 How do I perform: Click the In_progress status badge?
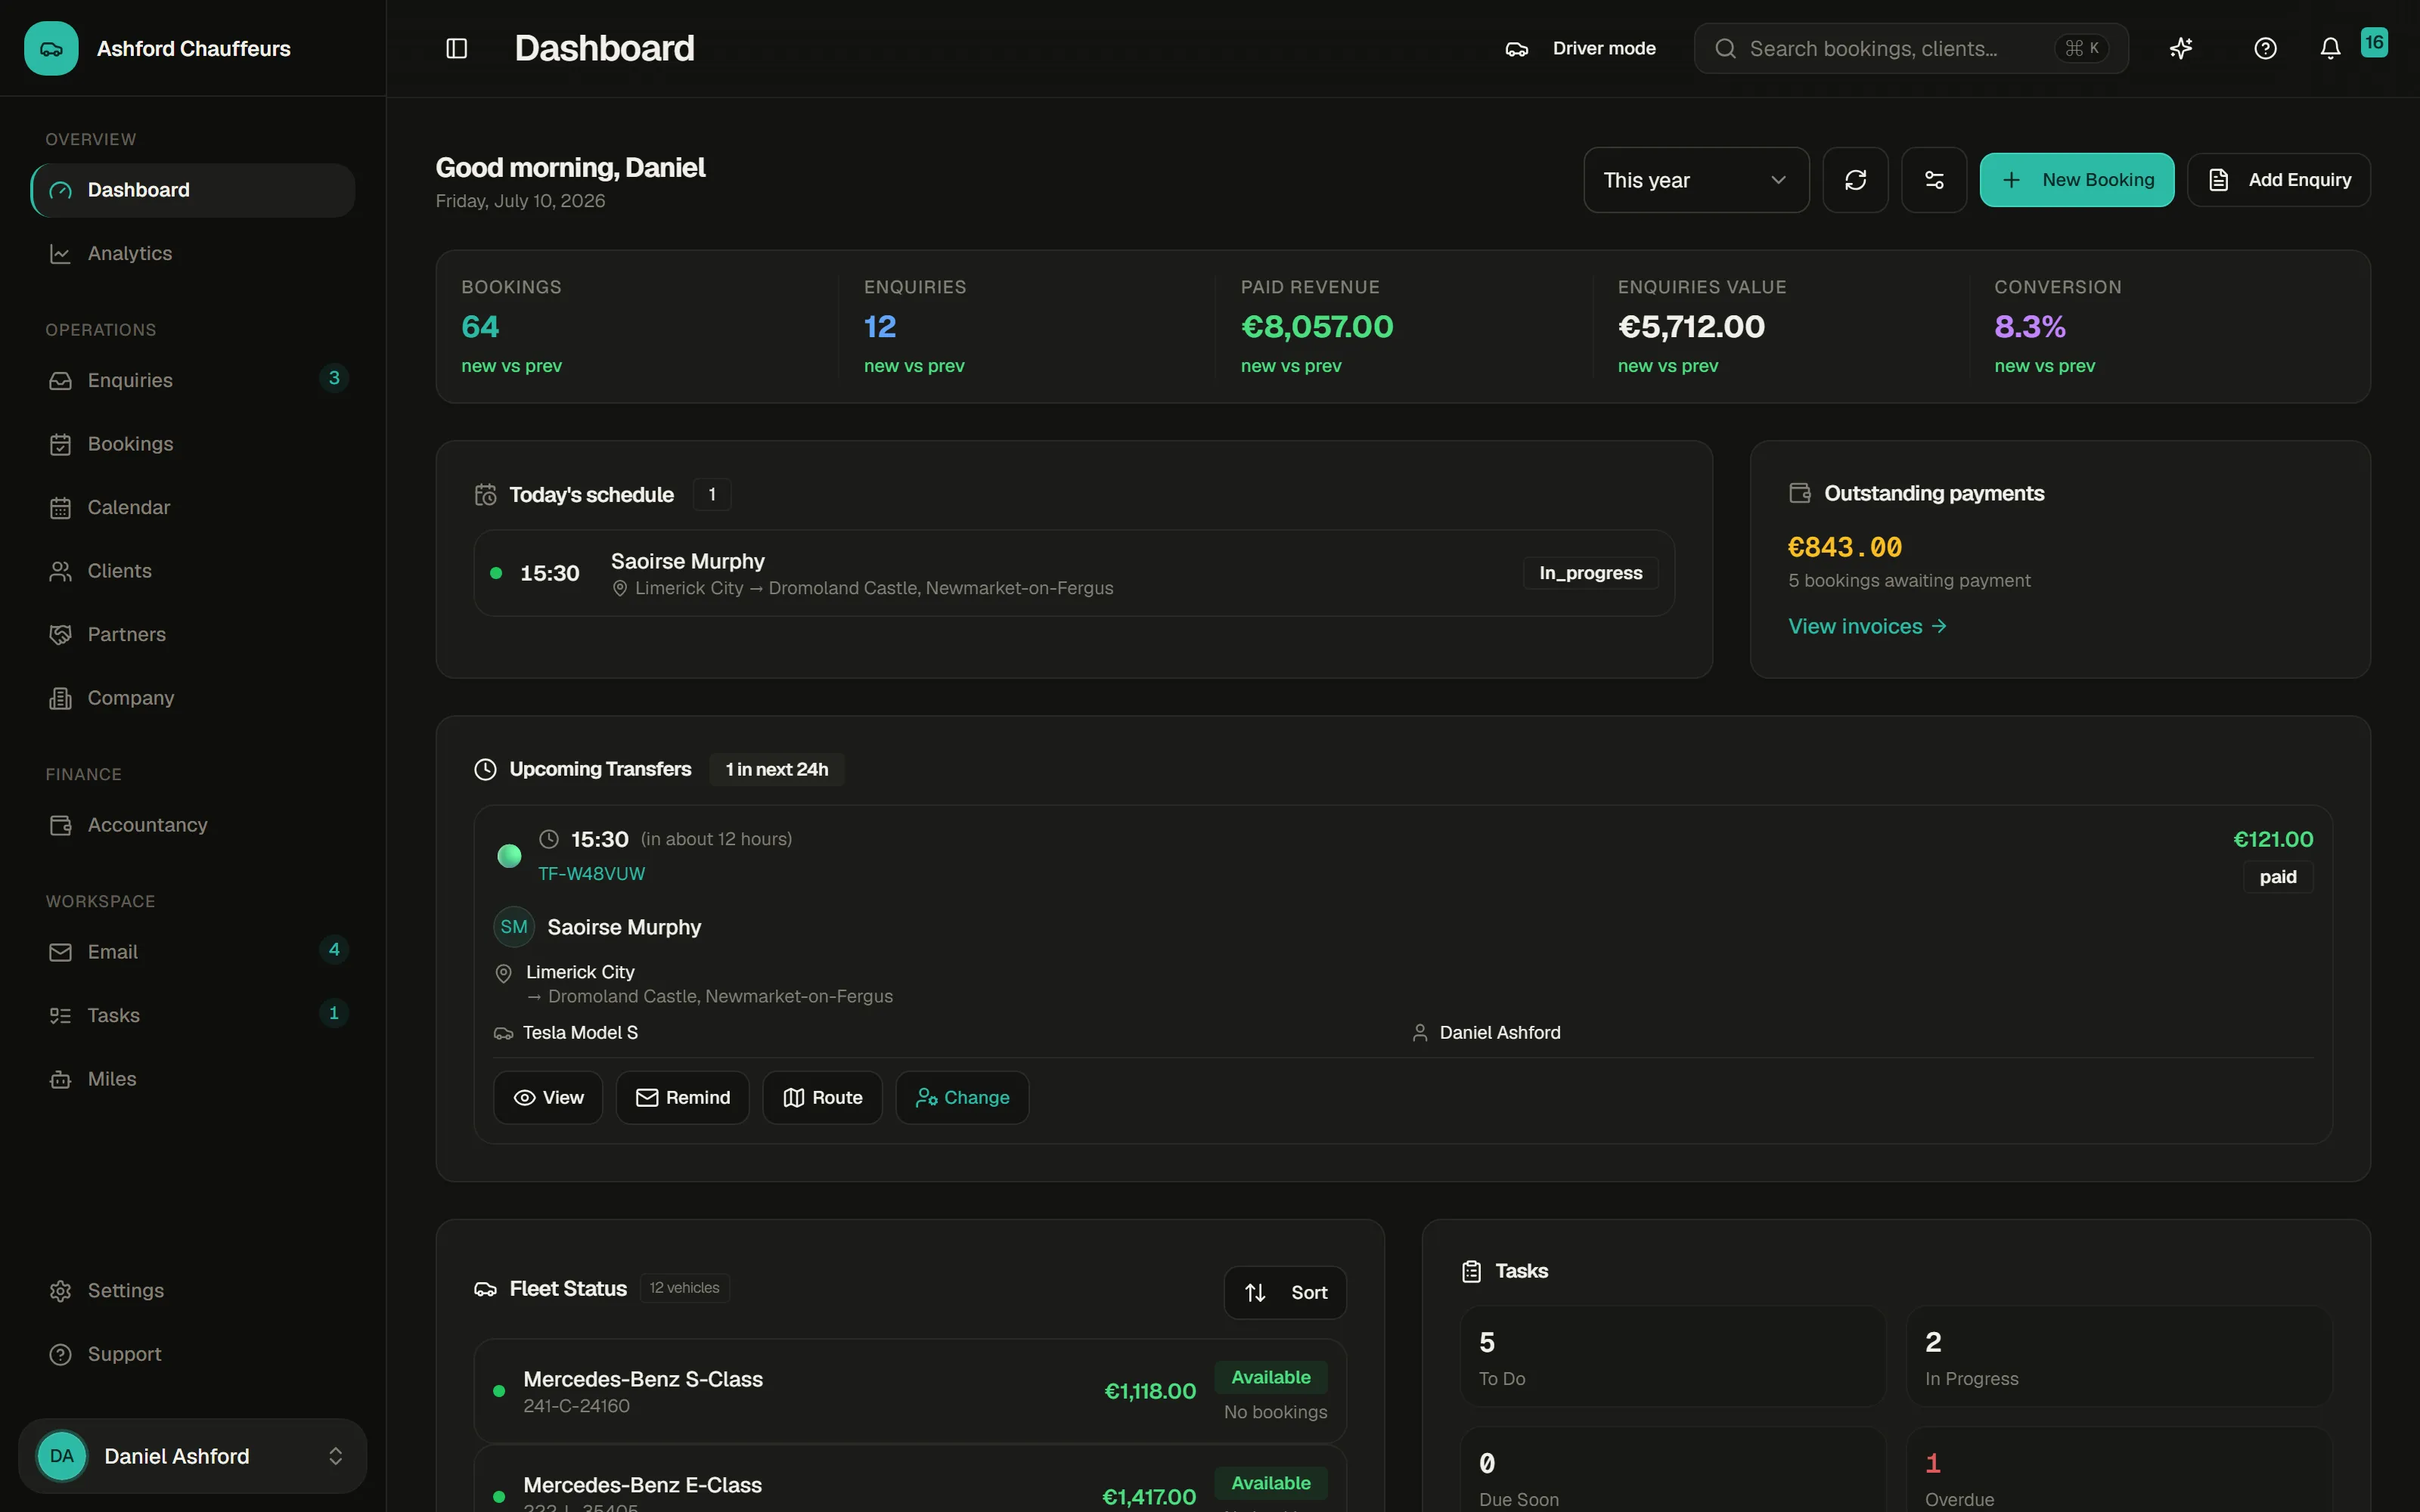point(1590,573)
